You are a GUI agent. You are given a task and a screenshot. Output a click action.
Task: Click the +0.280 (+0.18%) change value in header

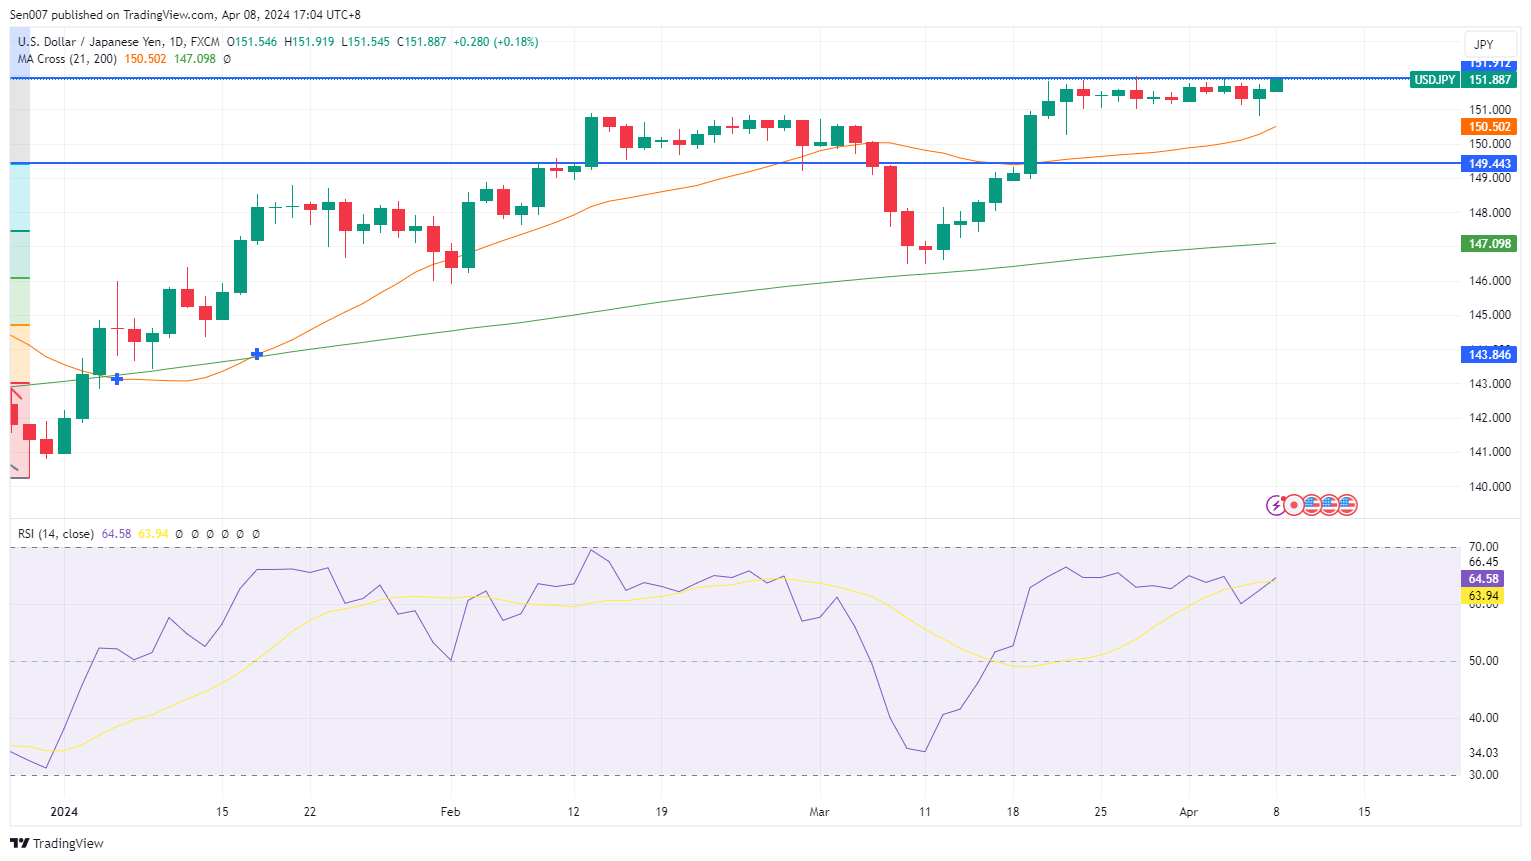(495, 42)
